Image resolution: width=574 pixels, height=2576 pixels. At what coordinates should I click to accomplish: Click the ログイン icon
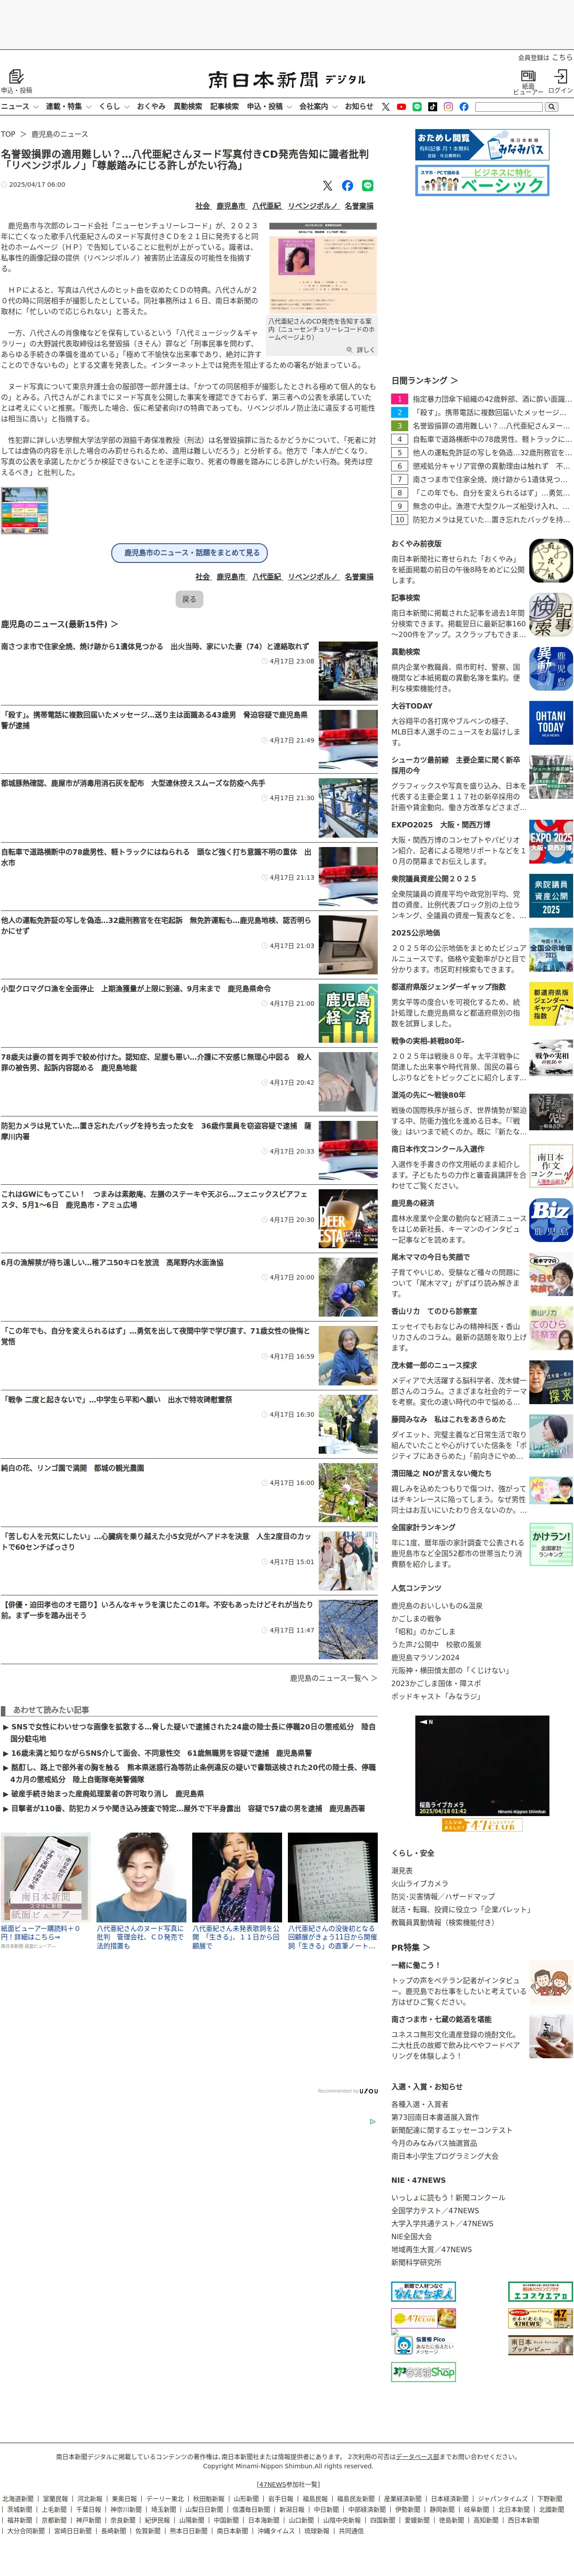(561, 76)
